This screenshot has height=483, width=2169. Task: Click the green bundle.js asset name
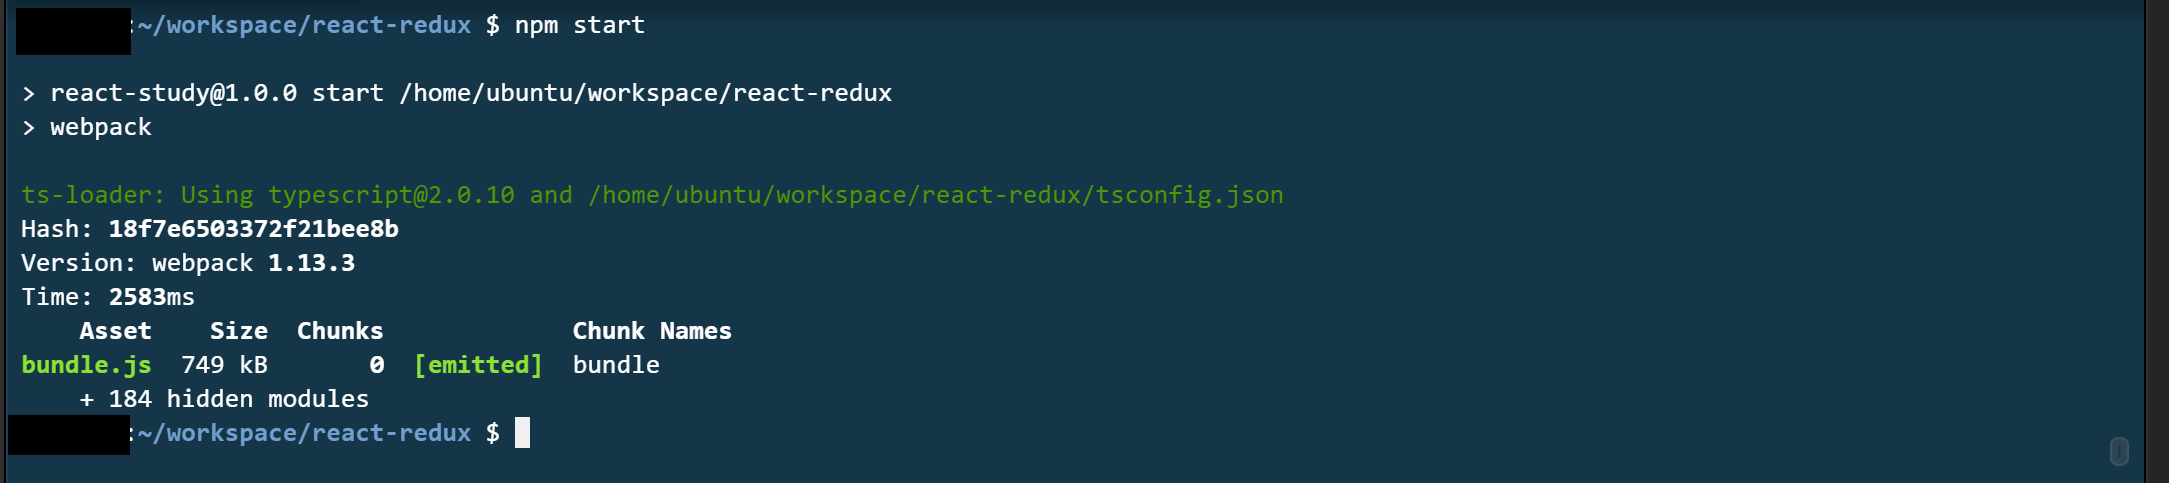pos(87,365)
